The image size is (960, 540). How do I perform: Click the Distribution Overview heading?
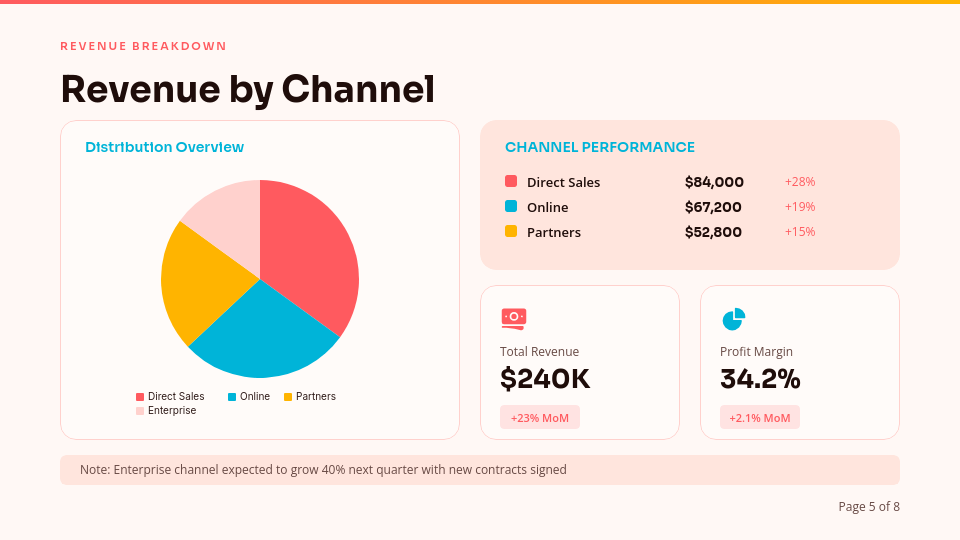(x=165, y=147)
